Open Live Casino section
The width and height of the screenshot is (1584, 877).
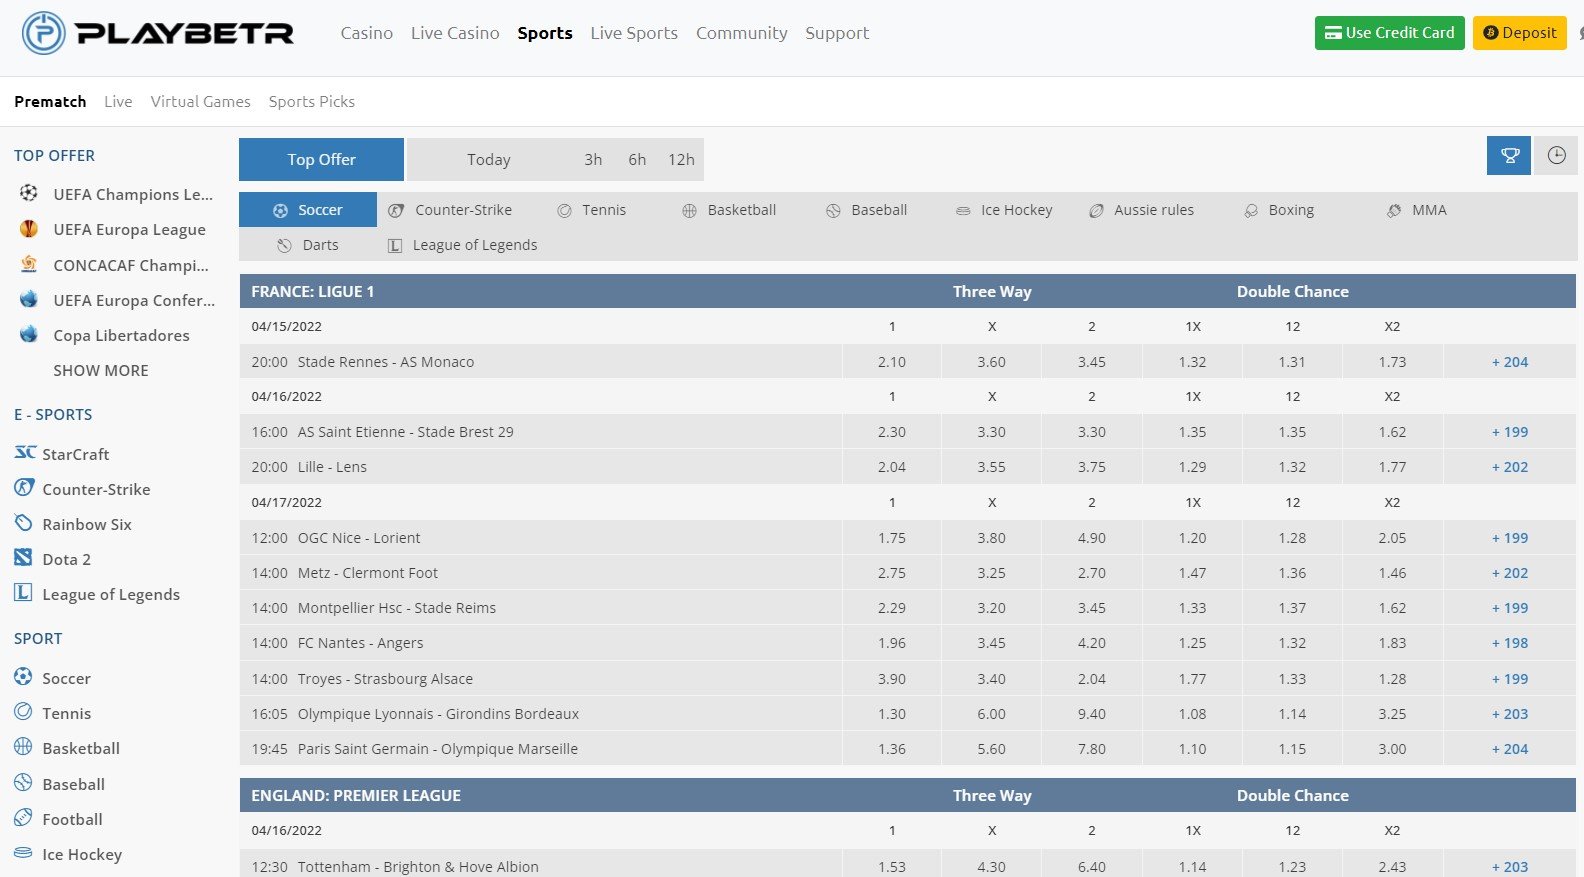[455, 33]
